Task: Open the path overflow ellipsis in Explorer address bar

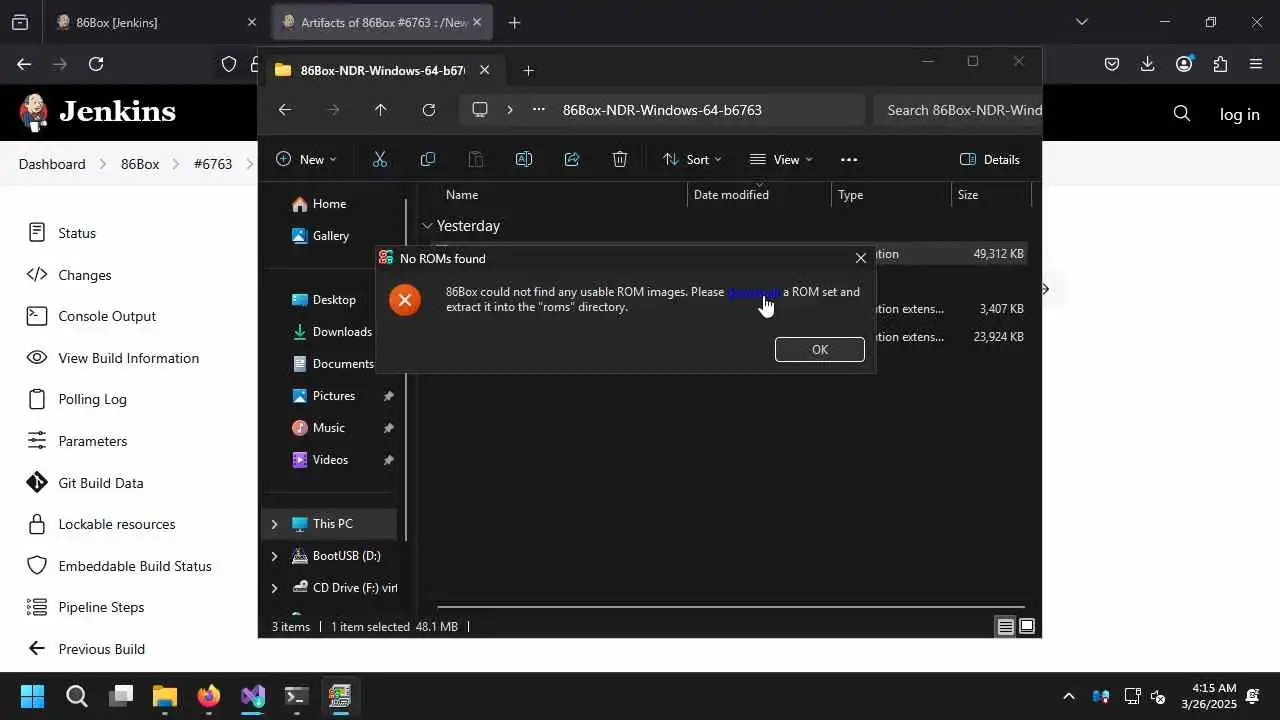Action: click(x=539, y=110)
